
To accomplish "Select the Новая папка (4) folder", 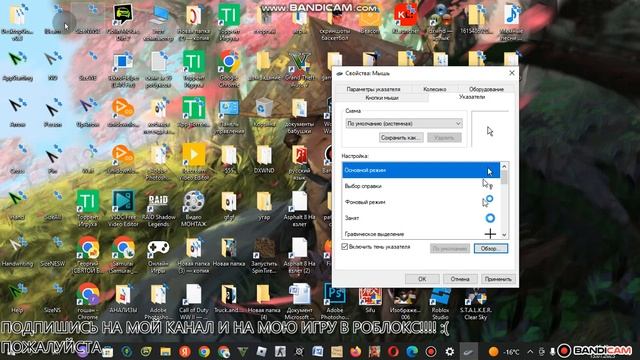I will tap(264, 302).
